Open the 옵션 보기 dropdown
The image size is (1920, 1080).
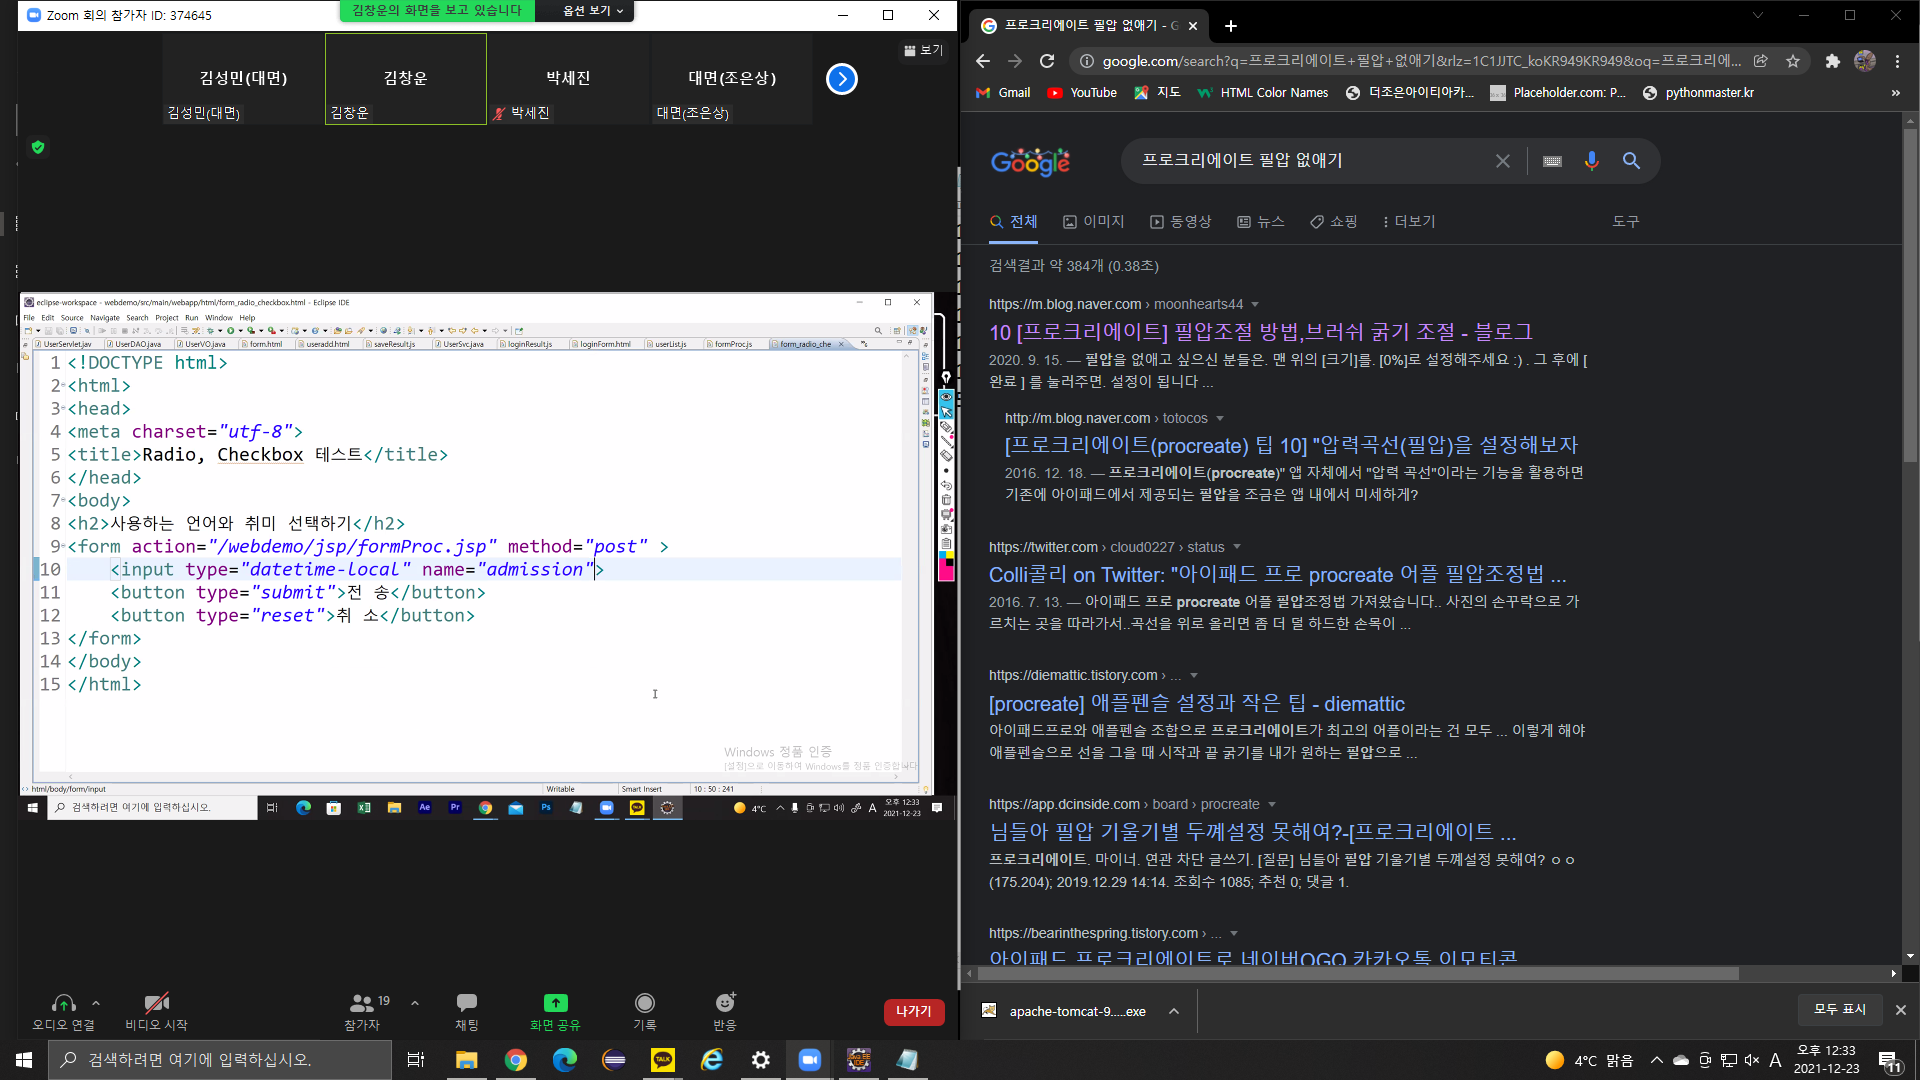click(593, 11)
